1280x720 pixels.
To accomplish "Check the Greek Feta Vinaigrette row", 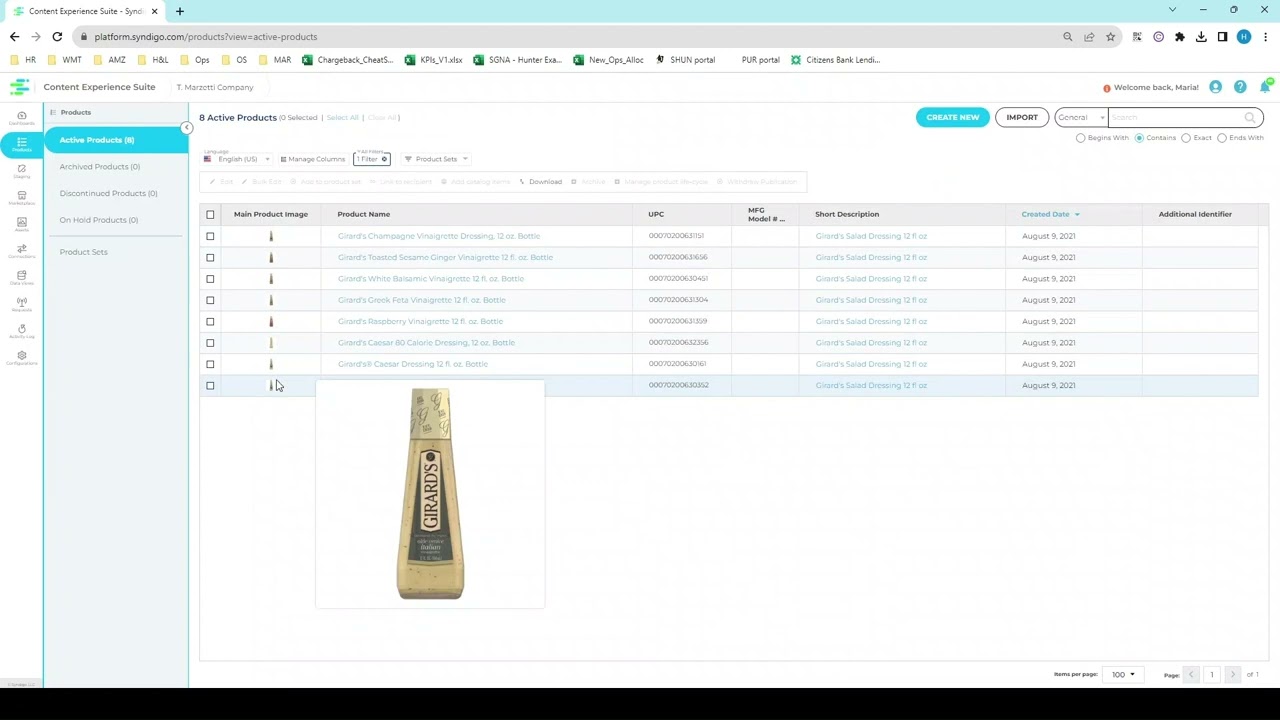I will pyautogui.click(x=210, y=300).
